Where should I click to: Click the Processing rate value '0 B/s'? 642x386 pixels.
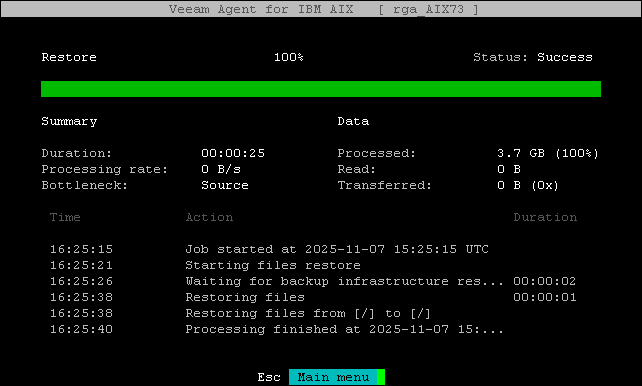pyautogui.click(x=221, y=169)
